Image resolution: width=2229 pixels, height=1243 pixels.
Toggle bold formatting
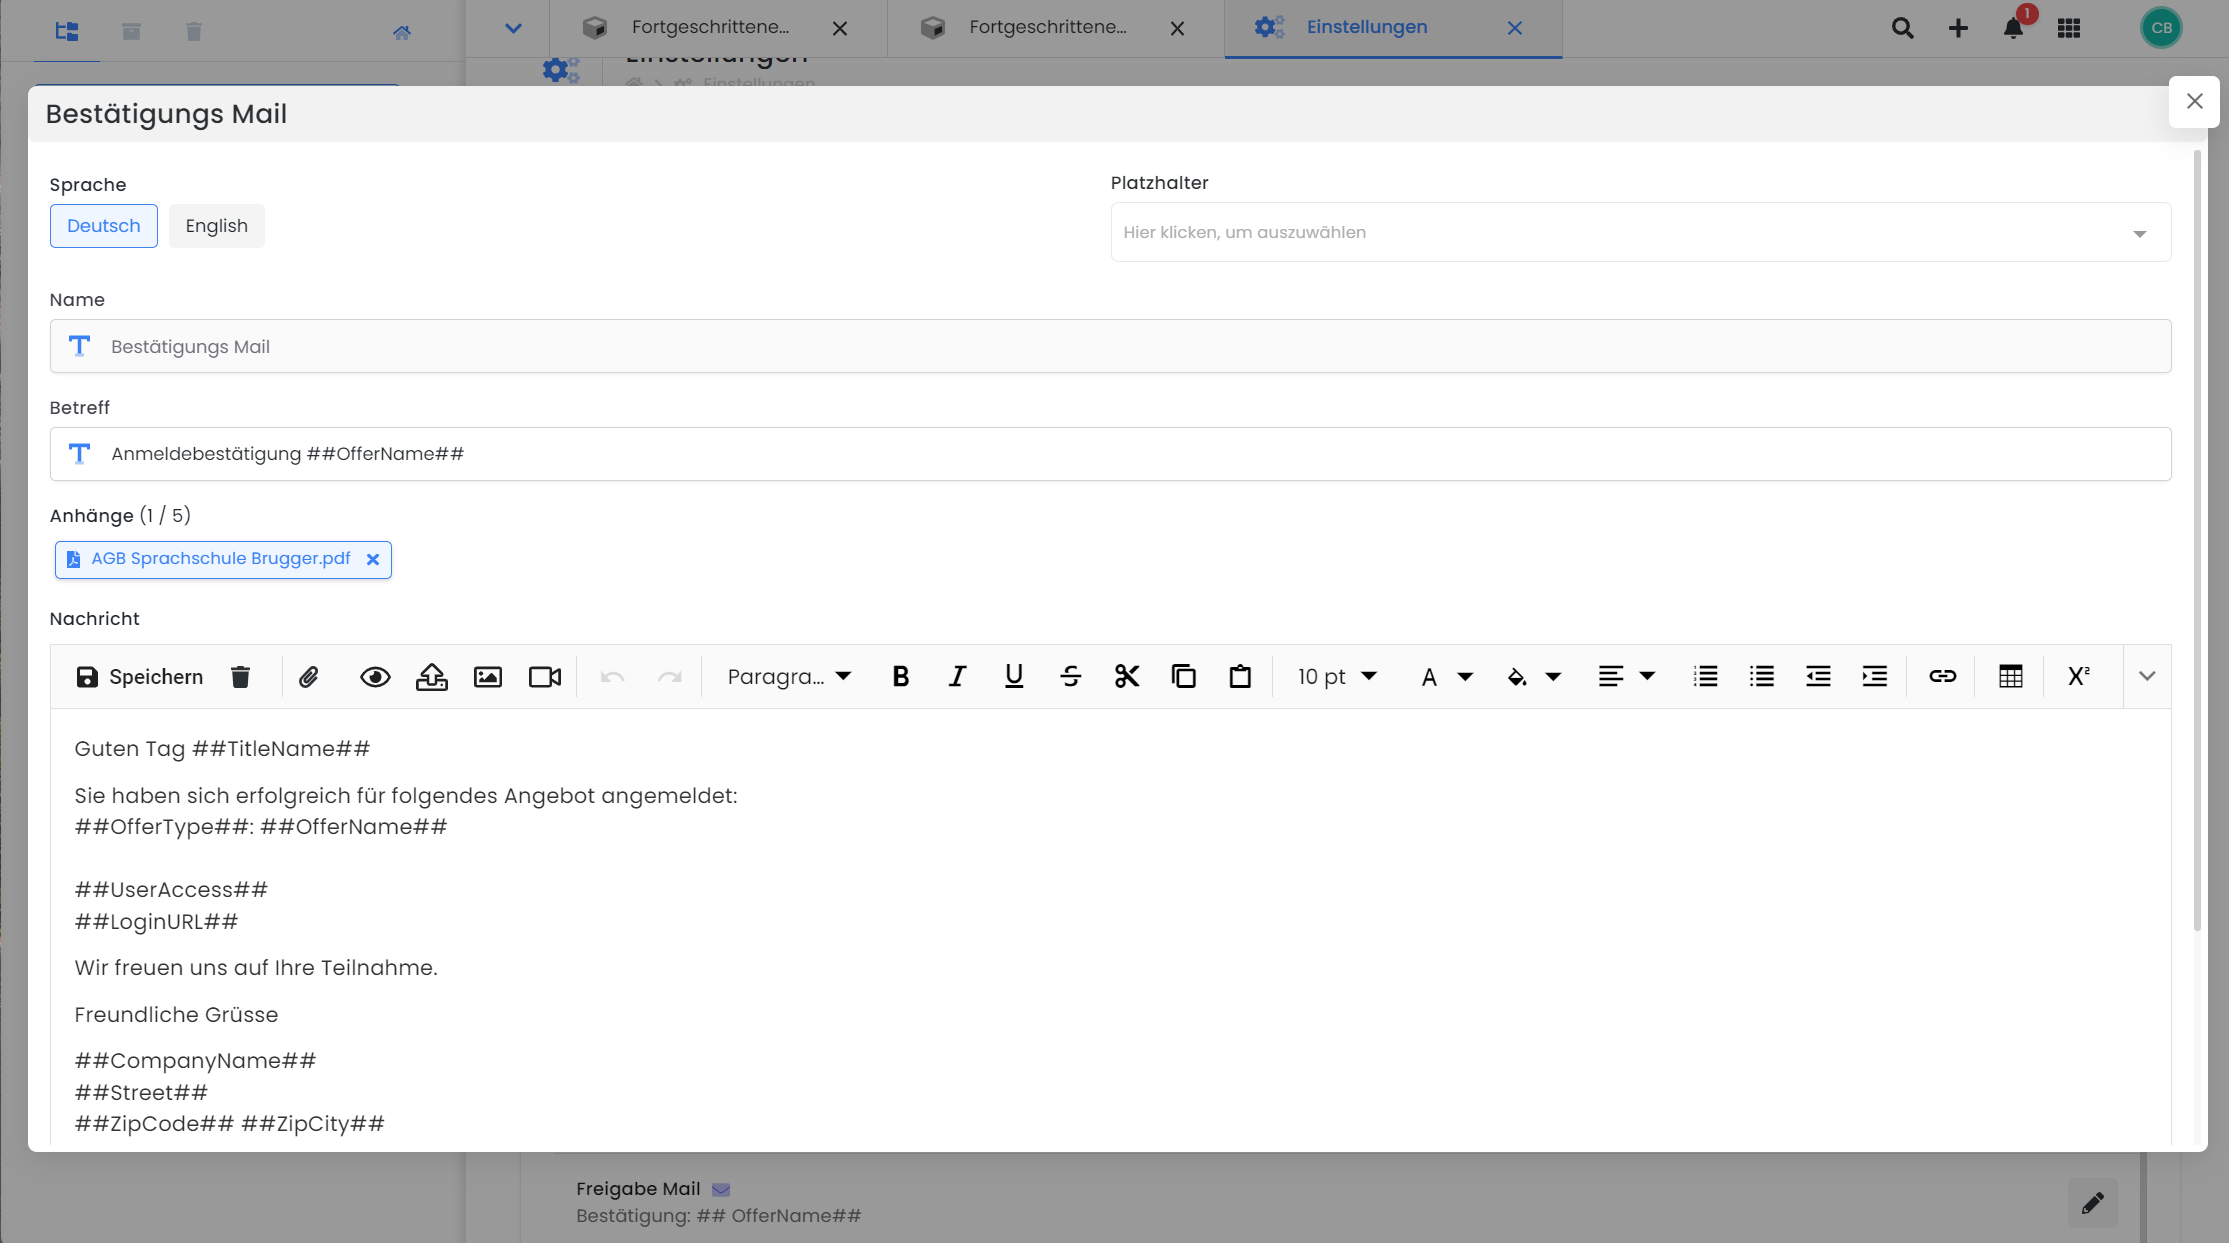pos(900,677)
